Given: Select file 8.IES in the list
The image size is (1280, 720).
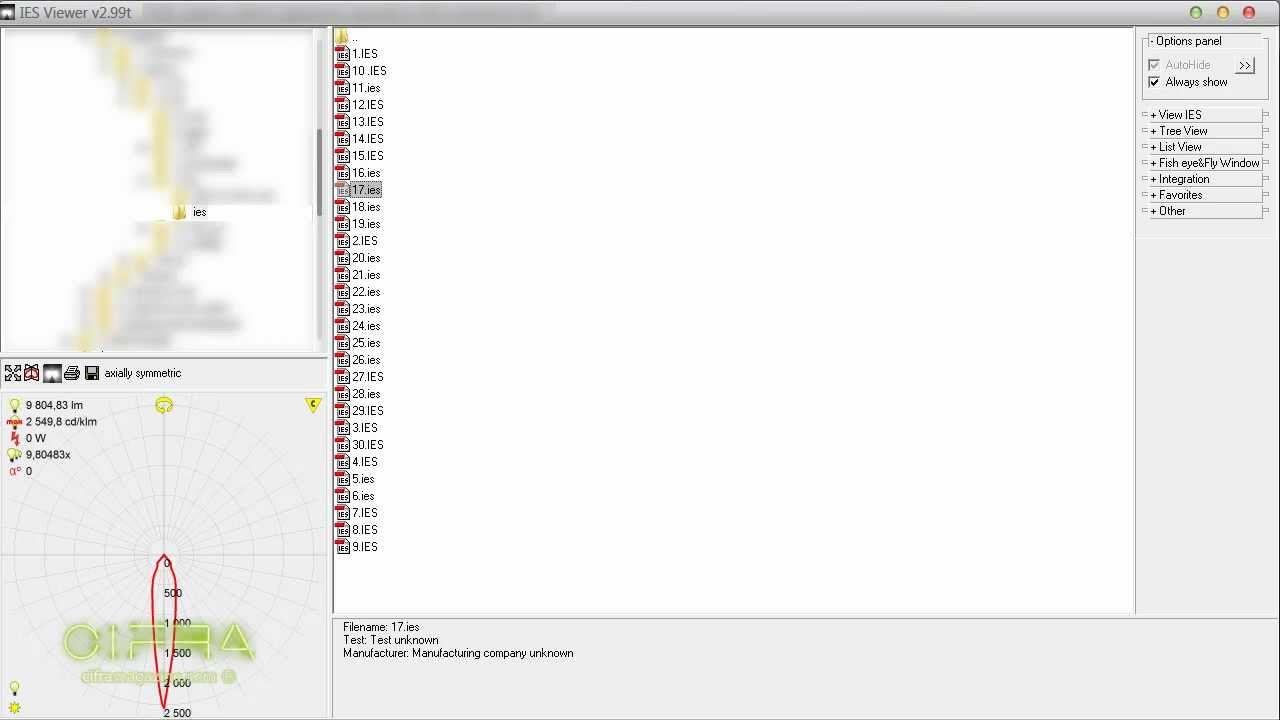Looking at the screenshot, I should click(357, 530).
